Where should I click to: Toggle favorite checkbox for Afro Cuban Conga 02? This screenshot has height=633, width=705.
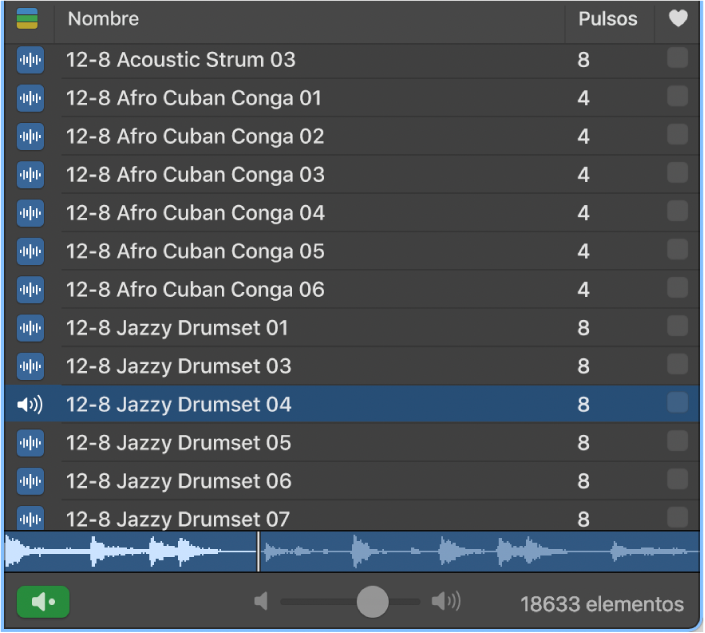click(677, 136)
